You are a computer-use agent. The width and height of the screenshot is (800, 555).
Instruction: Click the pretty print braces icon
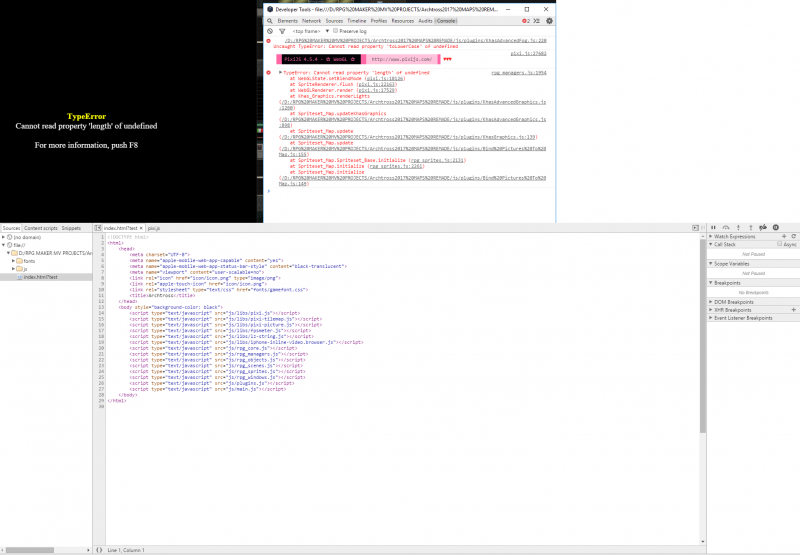(99, 550)
